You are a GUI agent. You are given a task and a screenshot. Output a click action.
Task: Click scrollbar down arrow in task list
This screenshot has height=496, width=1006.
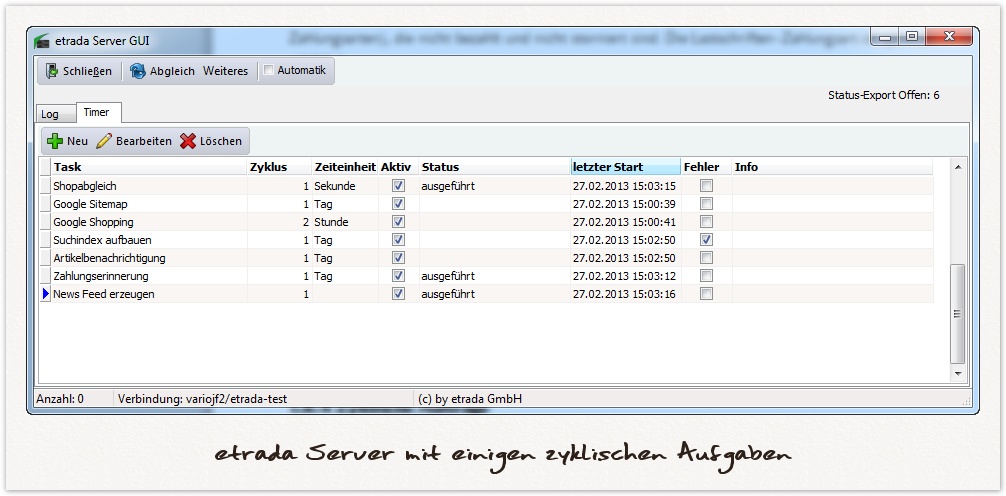958,373
